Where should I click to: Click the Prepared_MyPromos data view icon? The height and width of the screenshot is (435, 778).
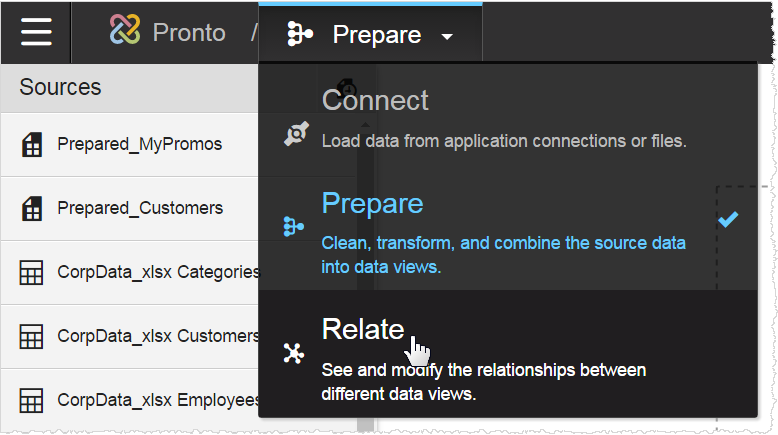tap(32, 145)
